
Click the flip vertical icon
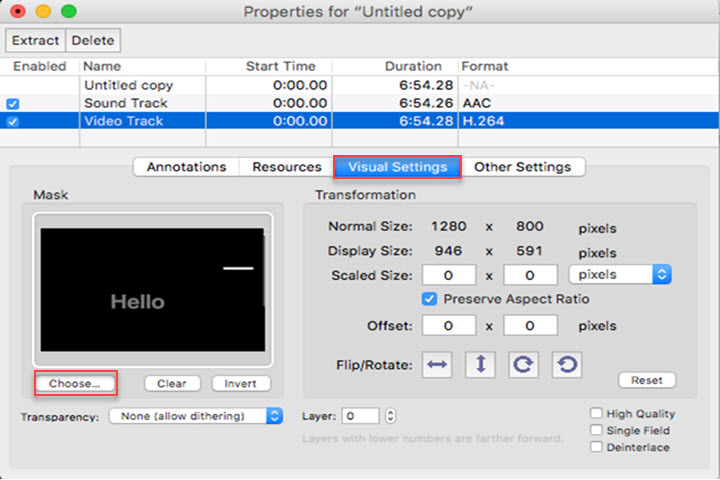pos(480,365)
